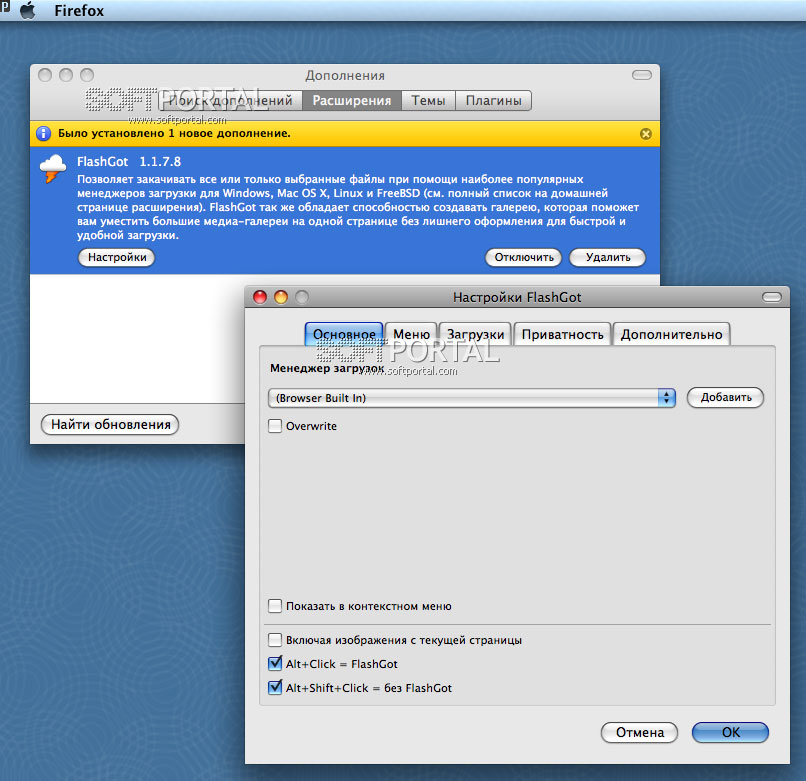Click OK to confirm FlashGot settings
Image resolution: width=806 pixels, height=781 pixels.
[730, 732]
